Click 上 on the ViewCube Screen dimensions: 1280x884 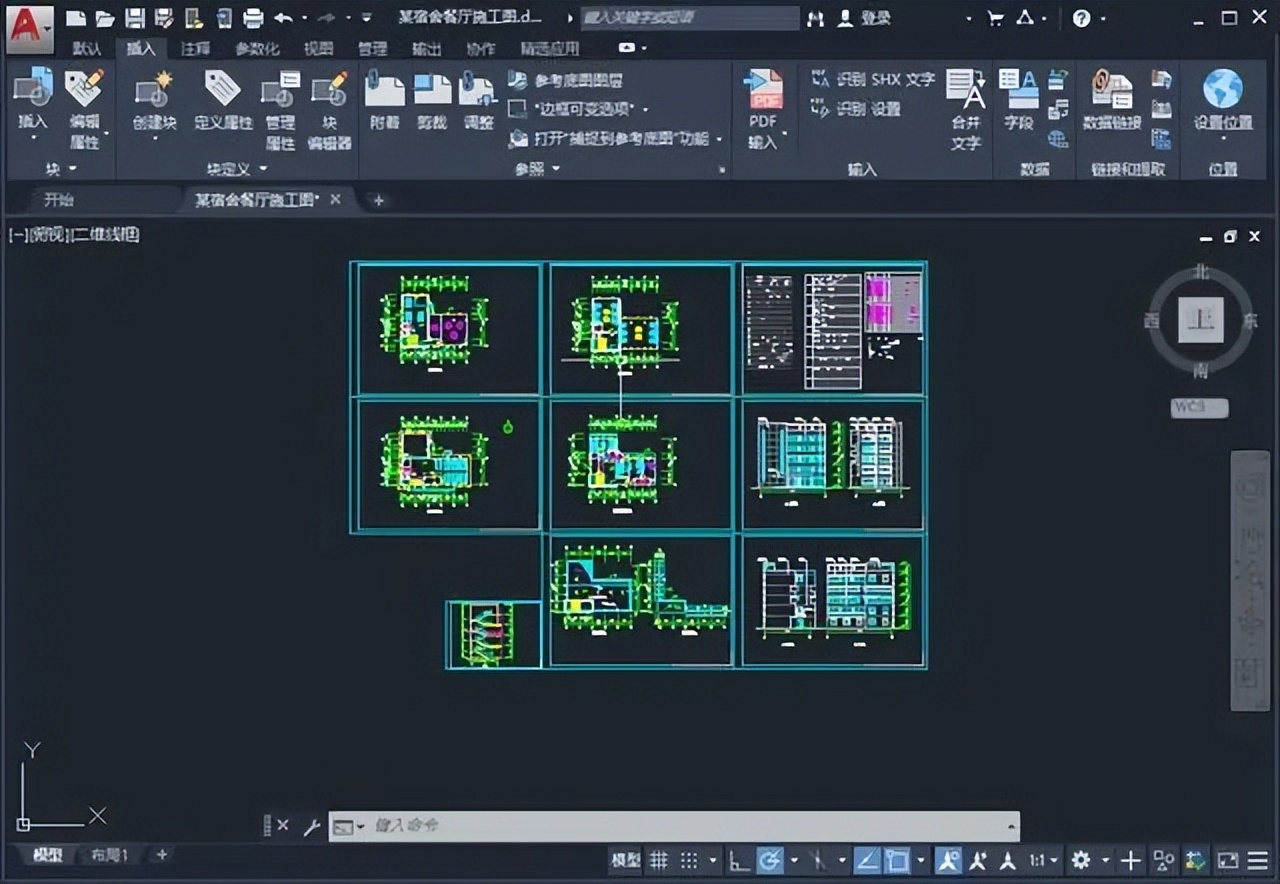pos(1200,320)
